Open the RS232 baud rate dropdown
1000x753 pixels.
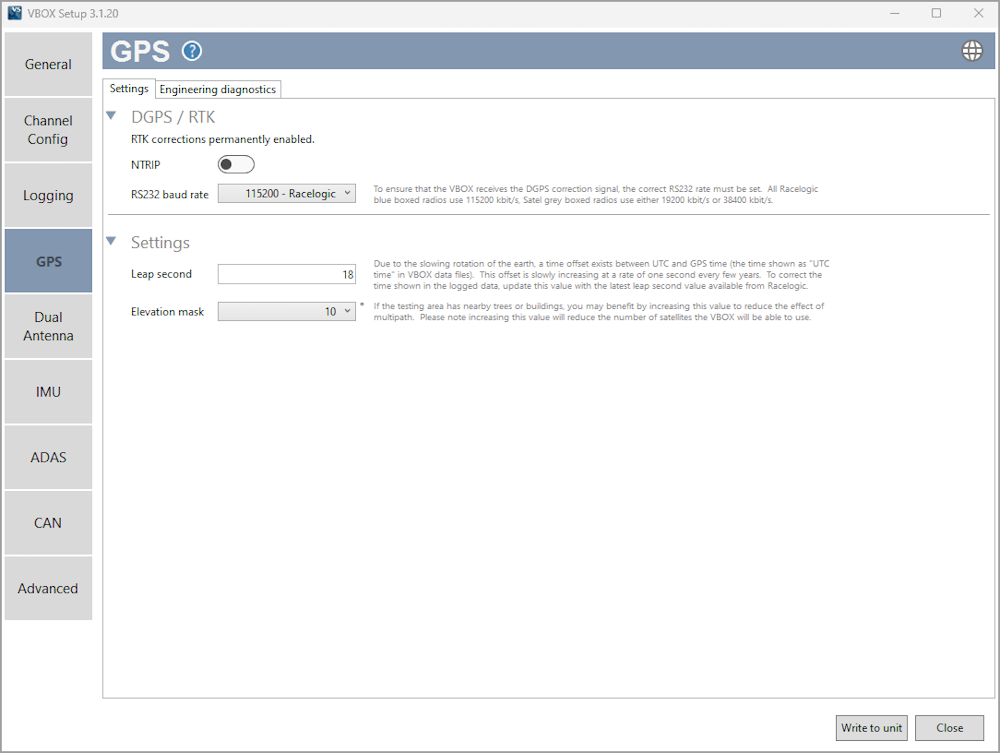287,193
